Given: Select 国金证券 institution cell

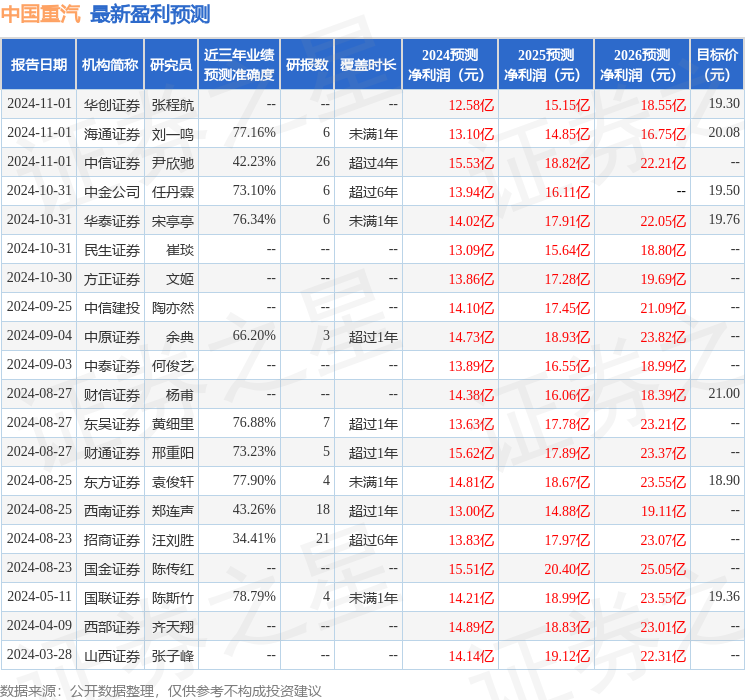Looking at the screenshot, I should click(x=112, y=569).
